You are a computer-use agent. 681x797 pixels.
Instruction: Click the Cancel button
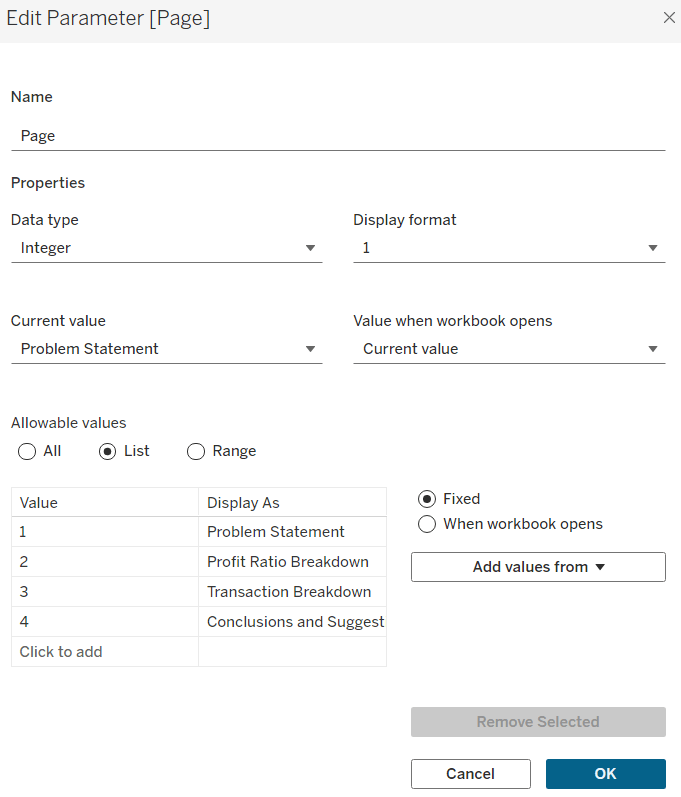pos(470,774)
